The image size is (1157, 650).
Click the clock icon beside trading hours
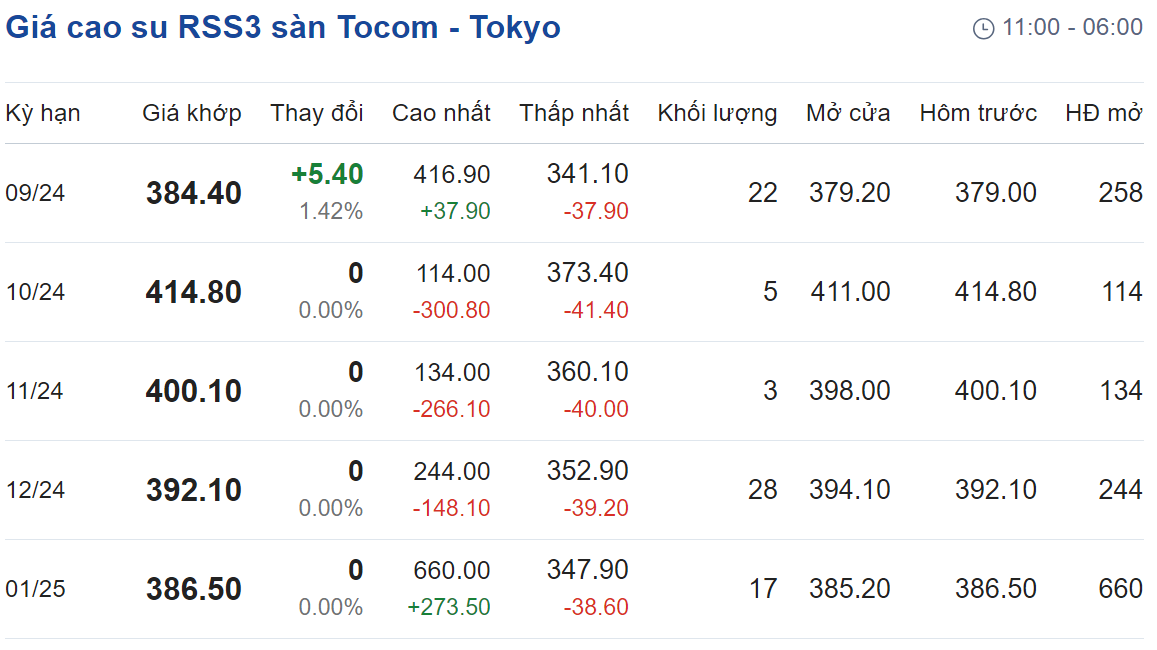point(984,29)
